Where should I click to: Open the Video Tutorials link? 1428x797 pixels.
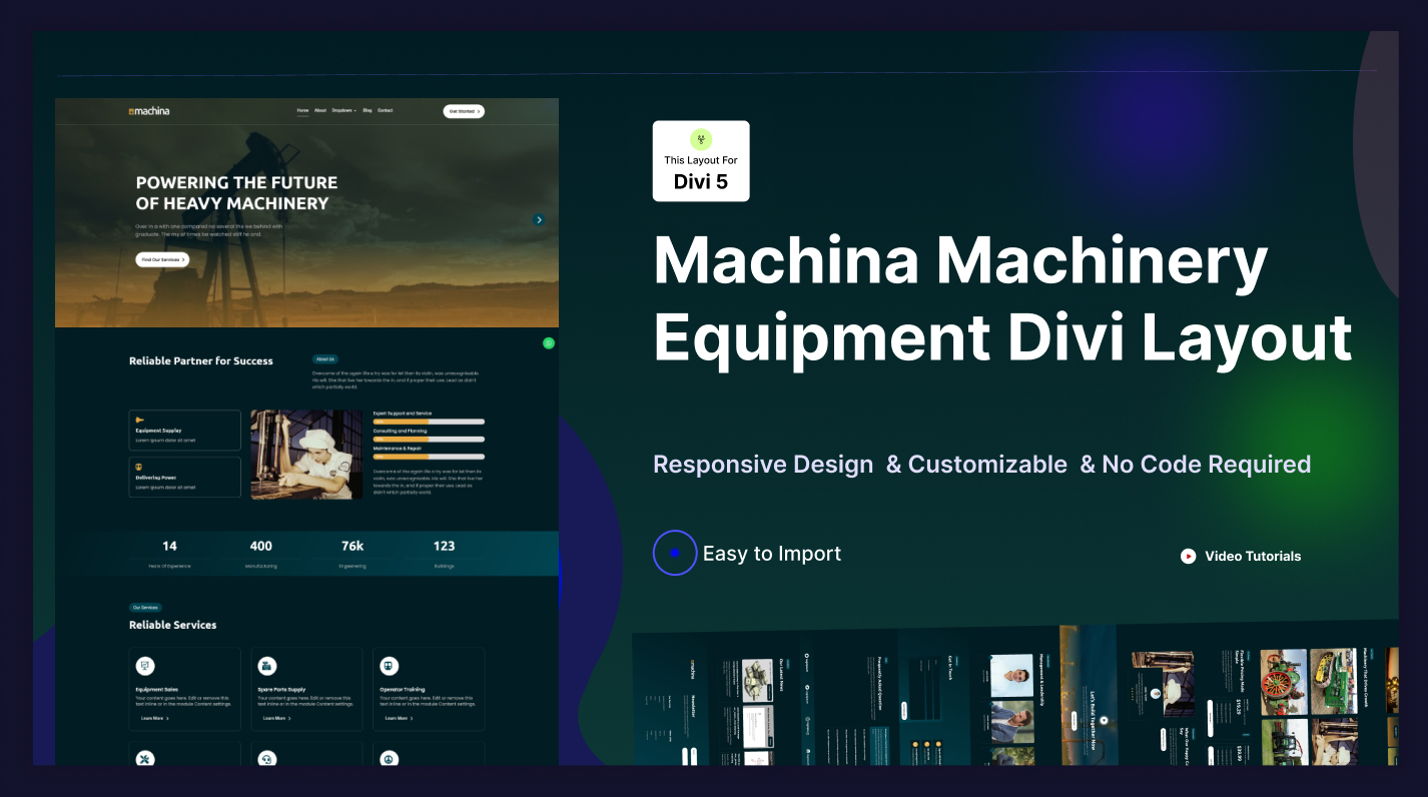click(1253, 556)
